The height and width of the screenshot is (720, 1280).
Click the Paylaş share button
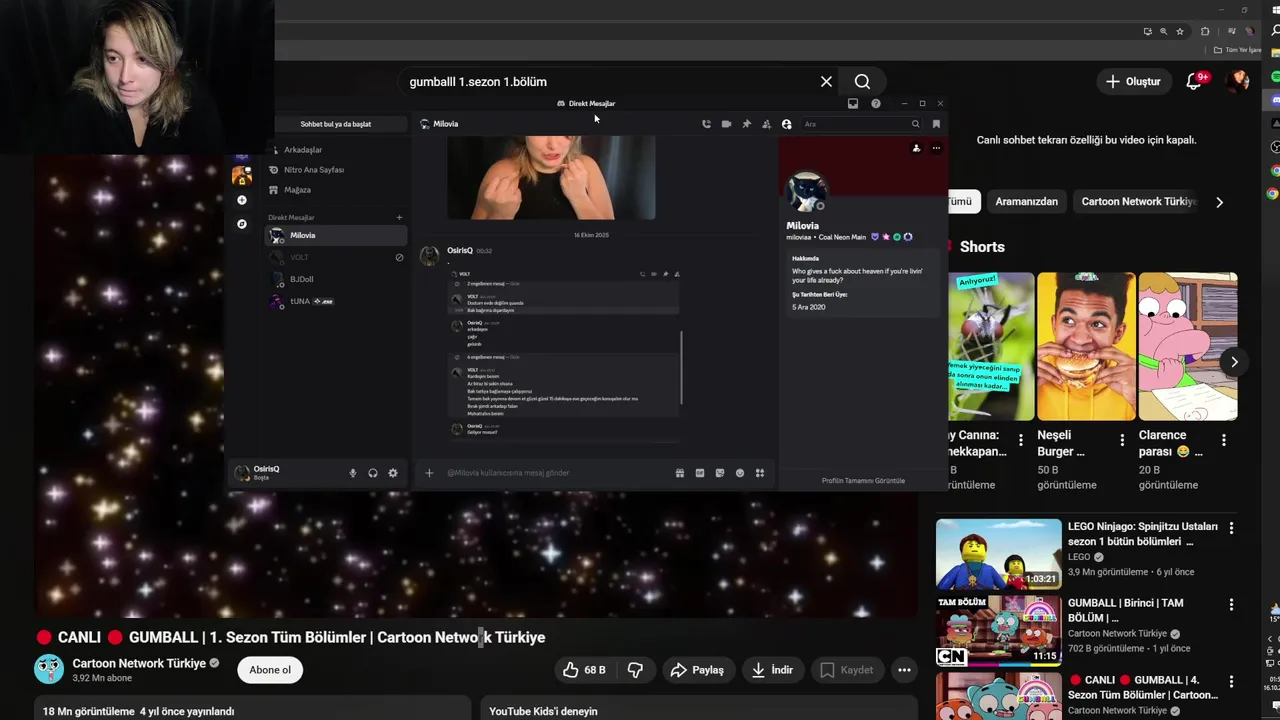pos(697,670)
